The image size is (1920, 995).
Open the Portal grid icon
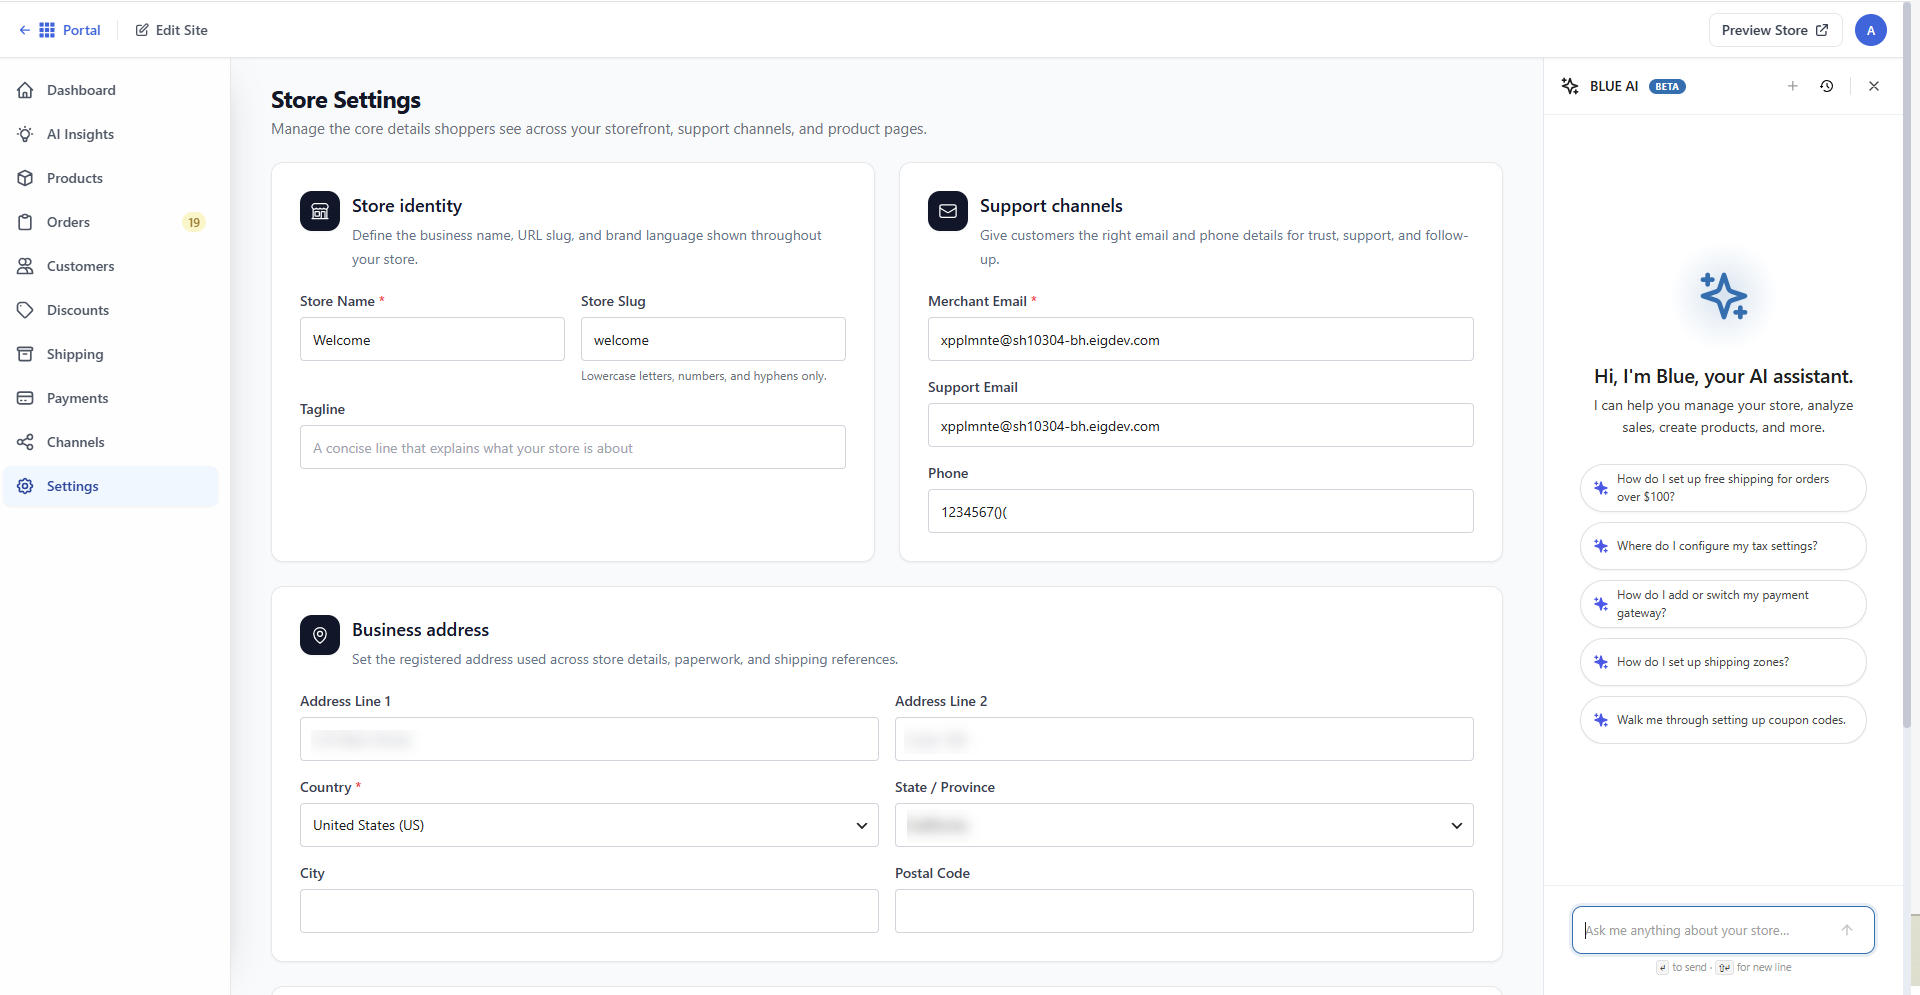47,30
